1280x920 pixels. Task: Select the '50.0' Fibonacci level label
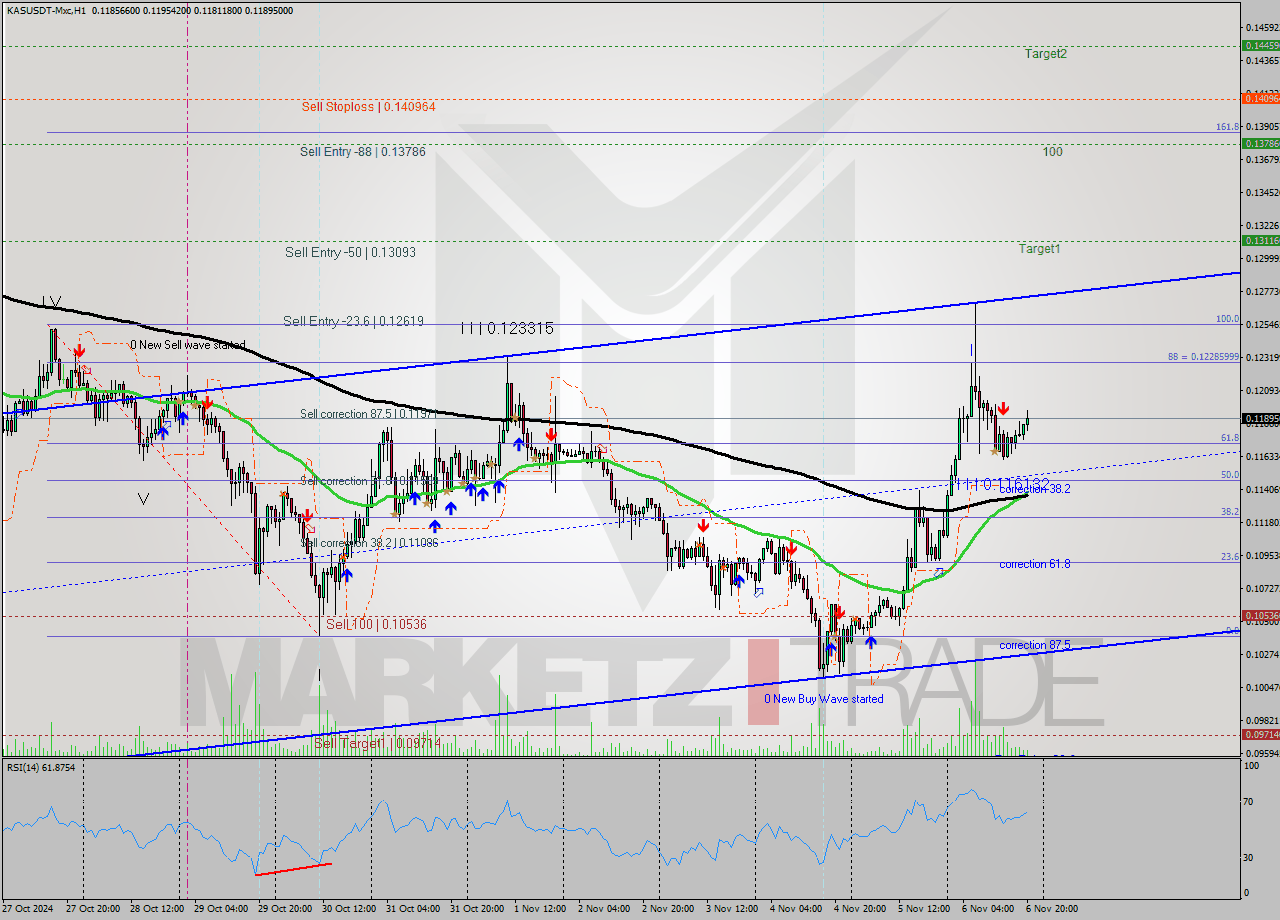tap(1231, 475)
